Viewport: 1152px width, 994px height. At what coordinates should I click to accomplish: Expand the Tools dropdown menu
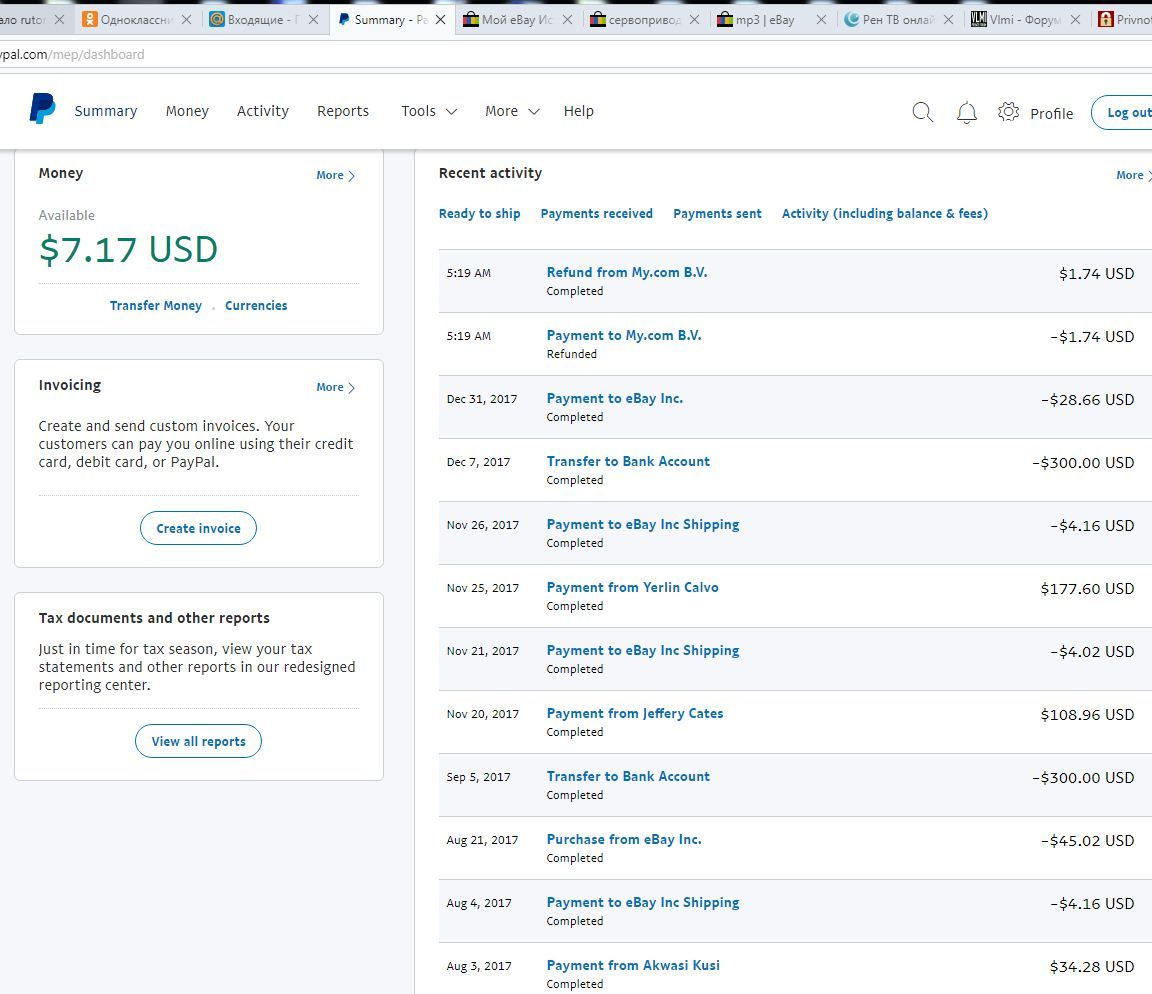(x=428, y=111)
